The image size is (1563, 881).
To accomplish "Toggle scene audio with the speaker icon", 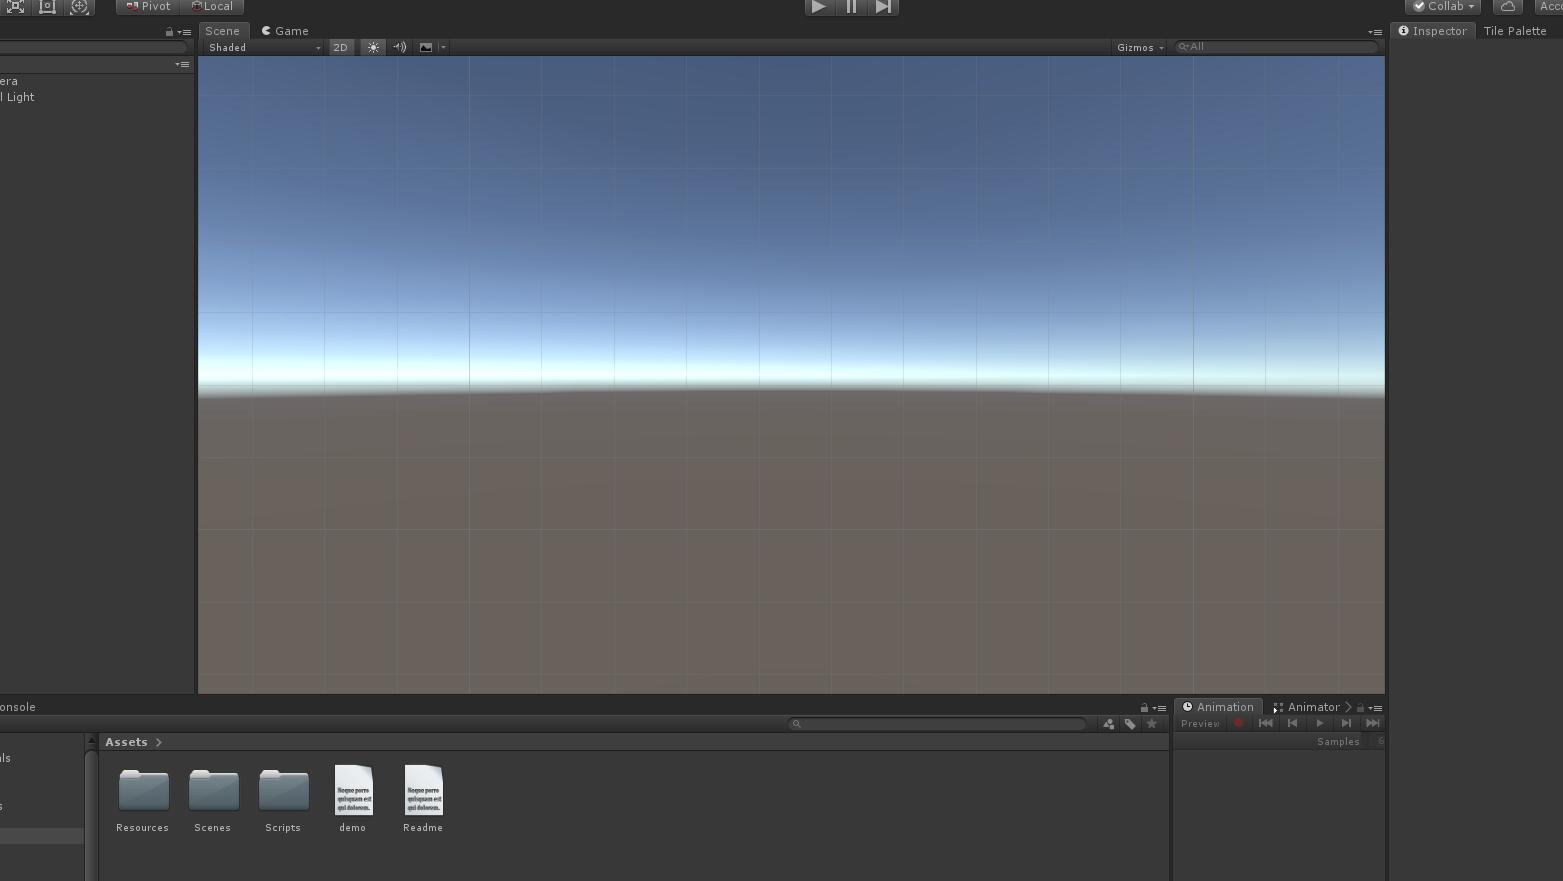I will click(399, 47).
